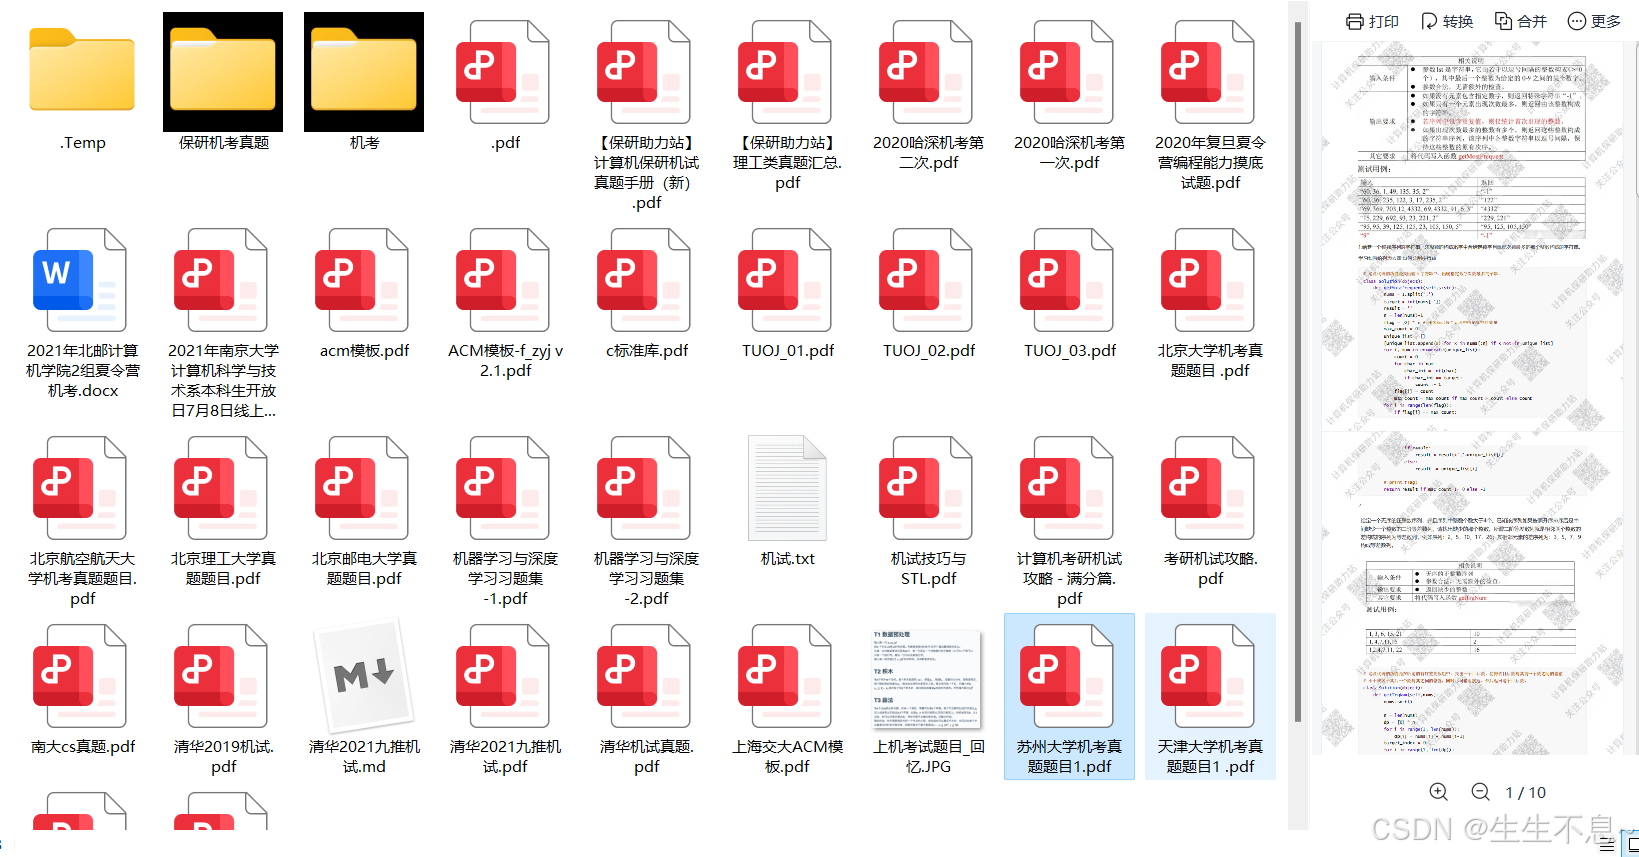Screen dimensions: 1639x857
Task: Select 机试技巧与STL.pdf icon
Action: [928, 488]
